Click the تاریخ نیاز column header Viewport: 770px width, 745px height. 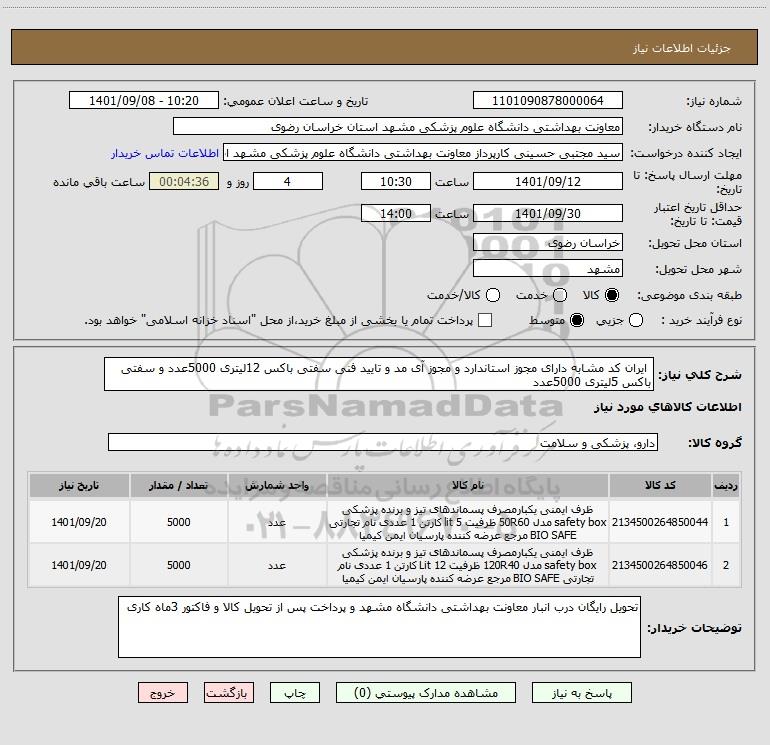click(79, 485)
